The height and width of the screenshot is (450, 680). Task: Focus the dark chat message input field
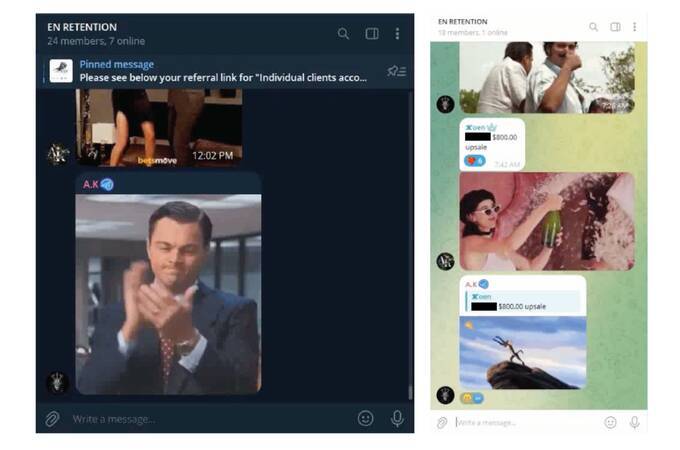[x=200, y=419]
